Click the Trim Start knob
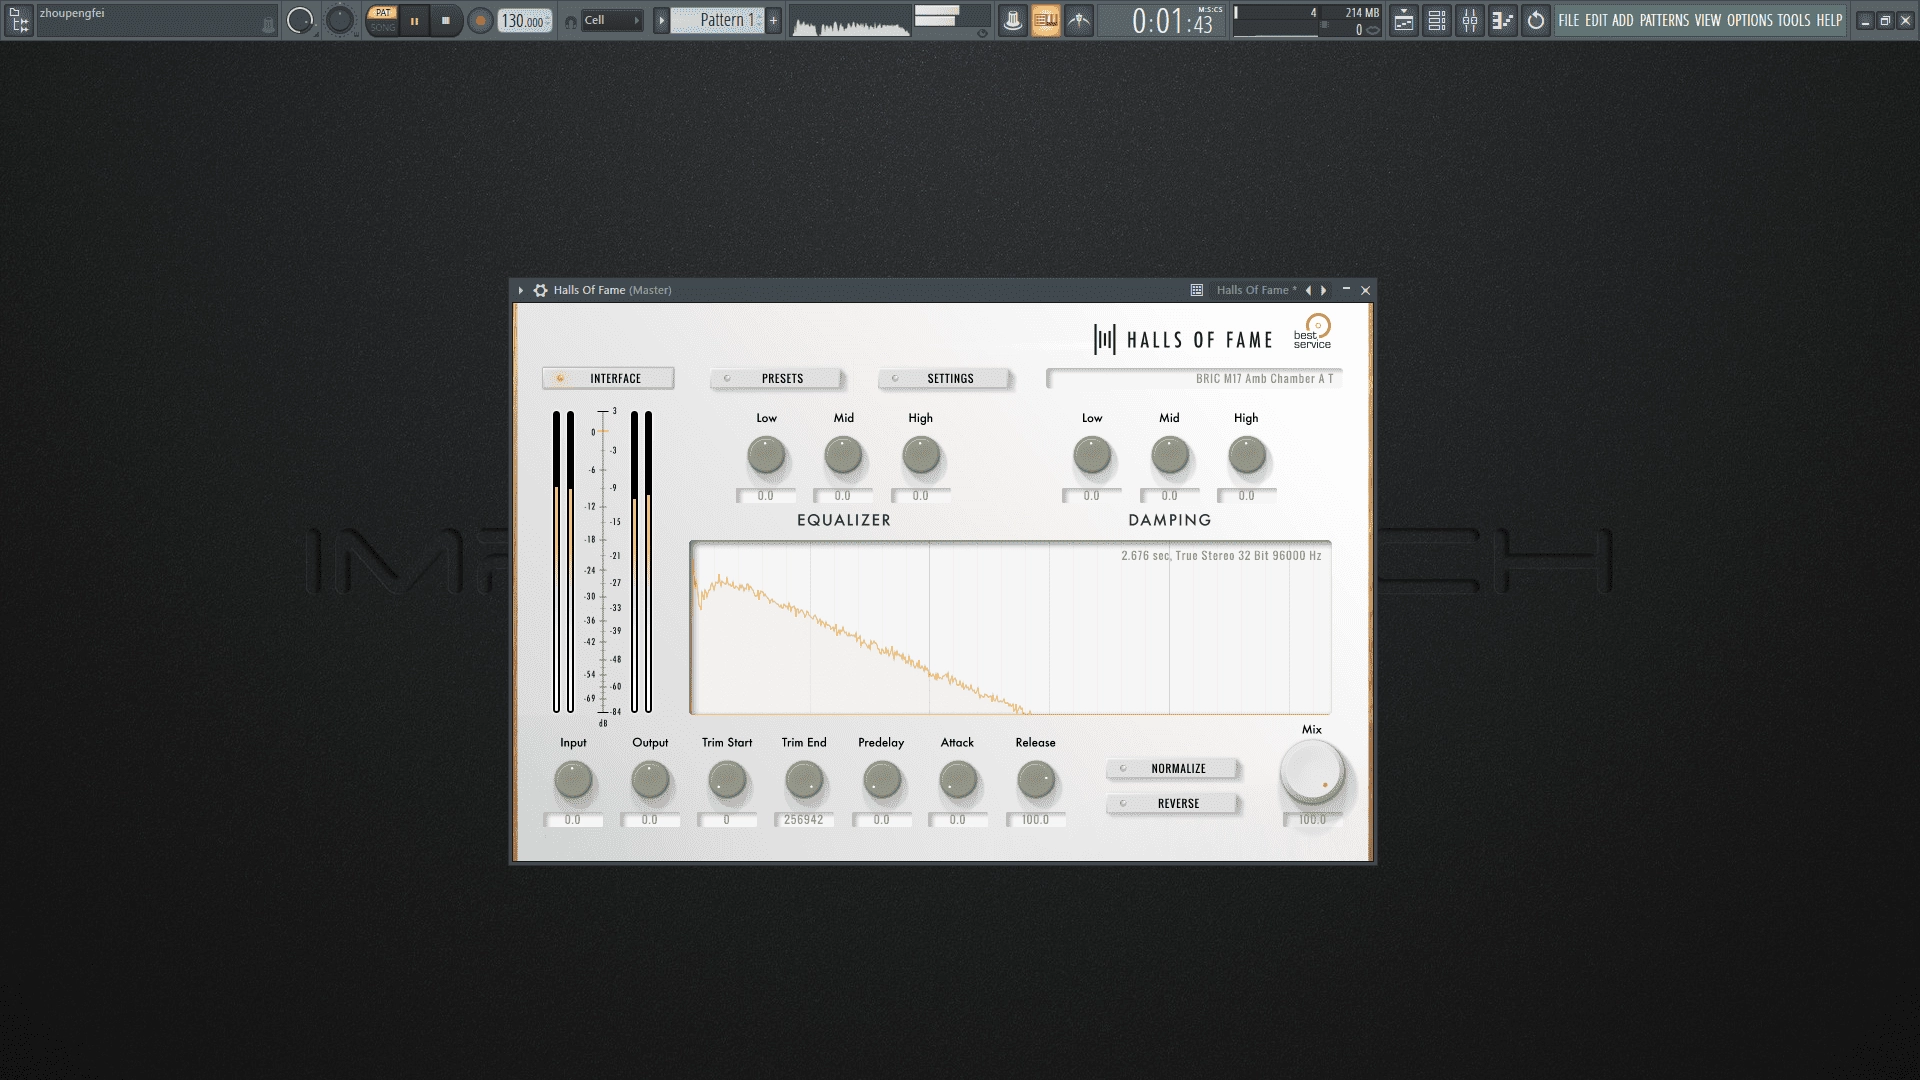This screenshot has width=1920, height=1080. [x=727, y=780]
